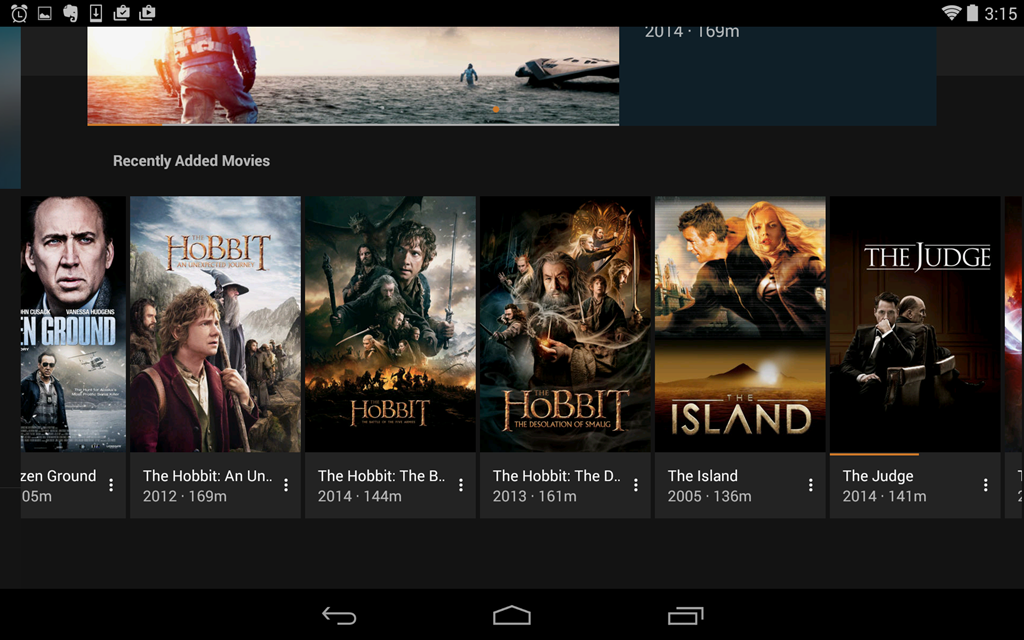Open The Hobbit Desolation of Smaug poster
Screen dimensions: 1024x640
[x=565, y=323]
